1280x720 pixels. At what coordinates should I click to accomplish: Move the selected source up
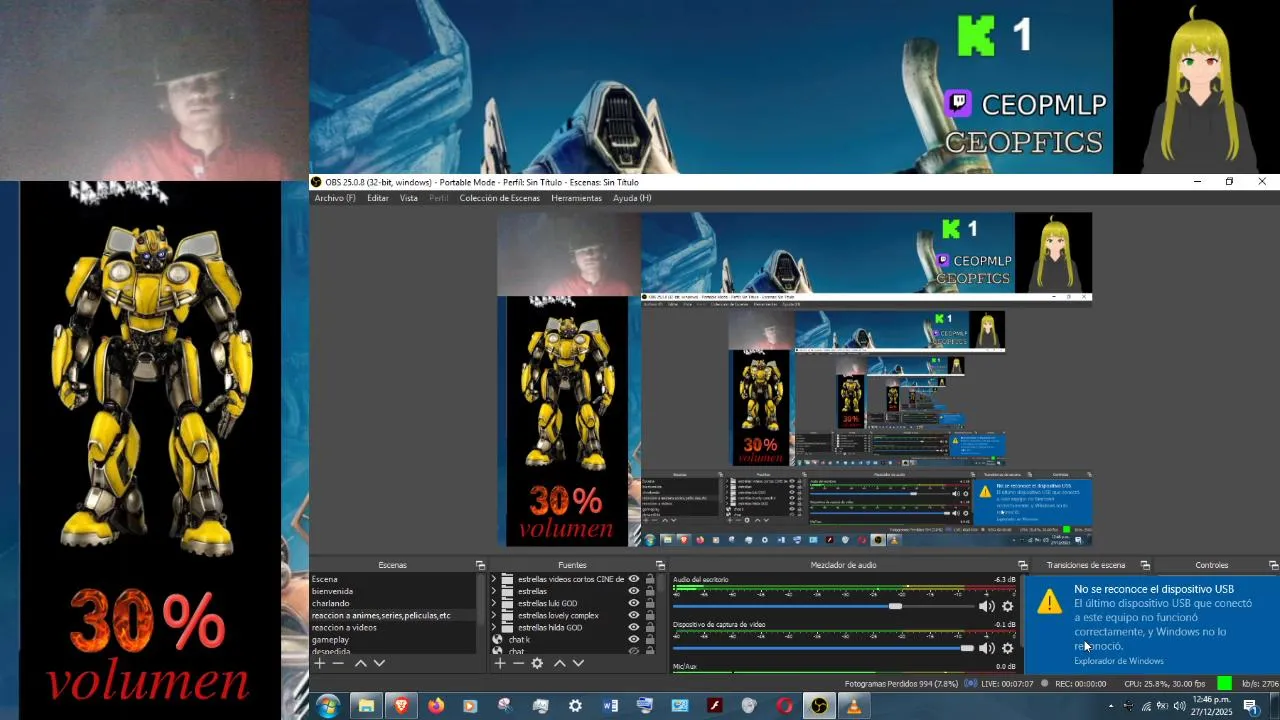point(560,663)
